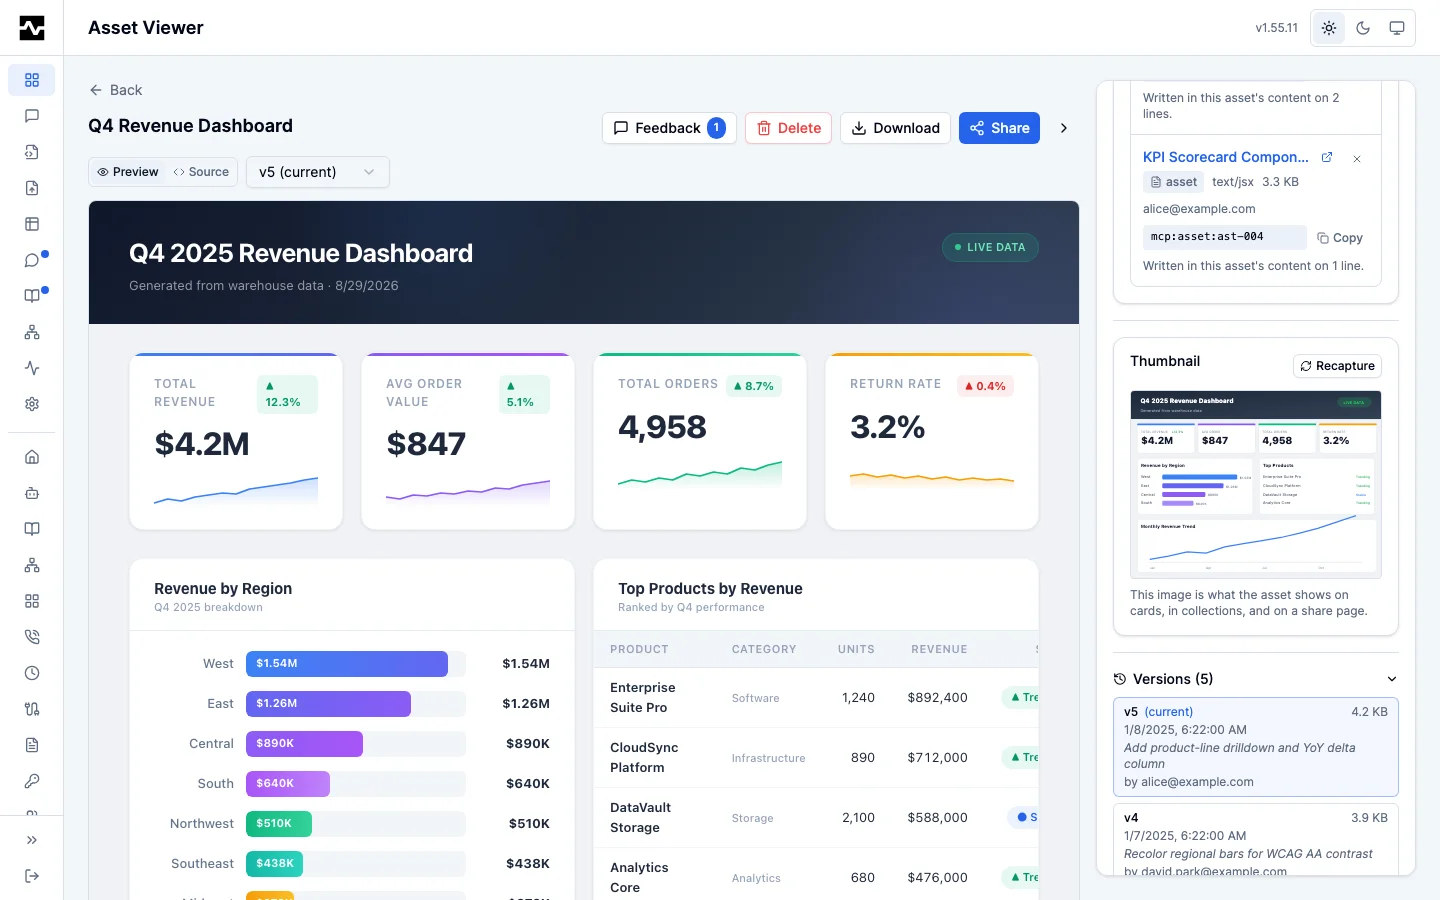Collapse the Versions (5) section chevron
Image resolution: width=1440 pixels, height=900 pixels.
(x=1392, y=679)
